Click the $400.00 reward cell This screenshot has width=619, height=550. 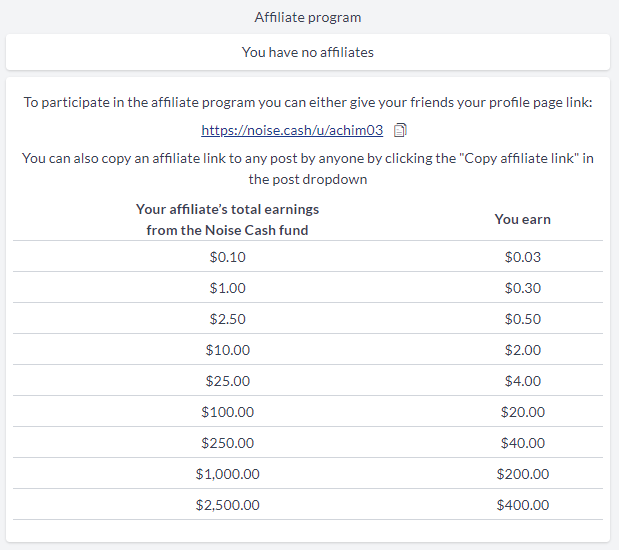coord(523,505)
